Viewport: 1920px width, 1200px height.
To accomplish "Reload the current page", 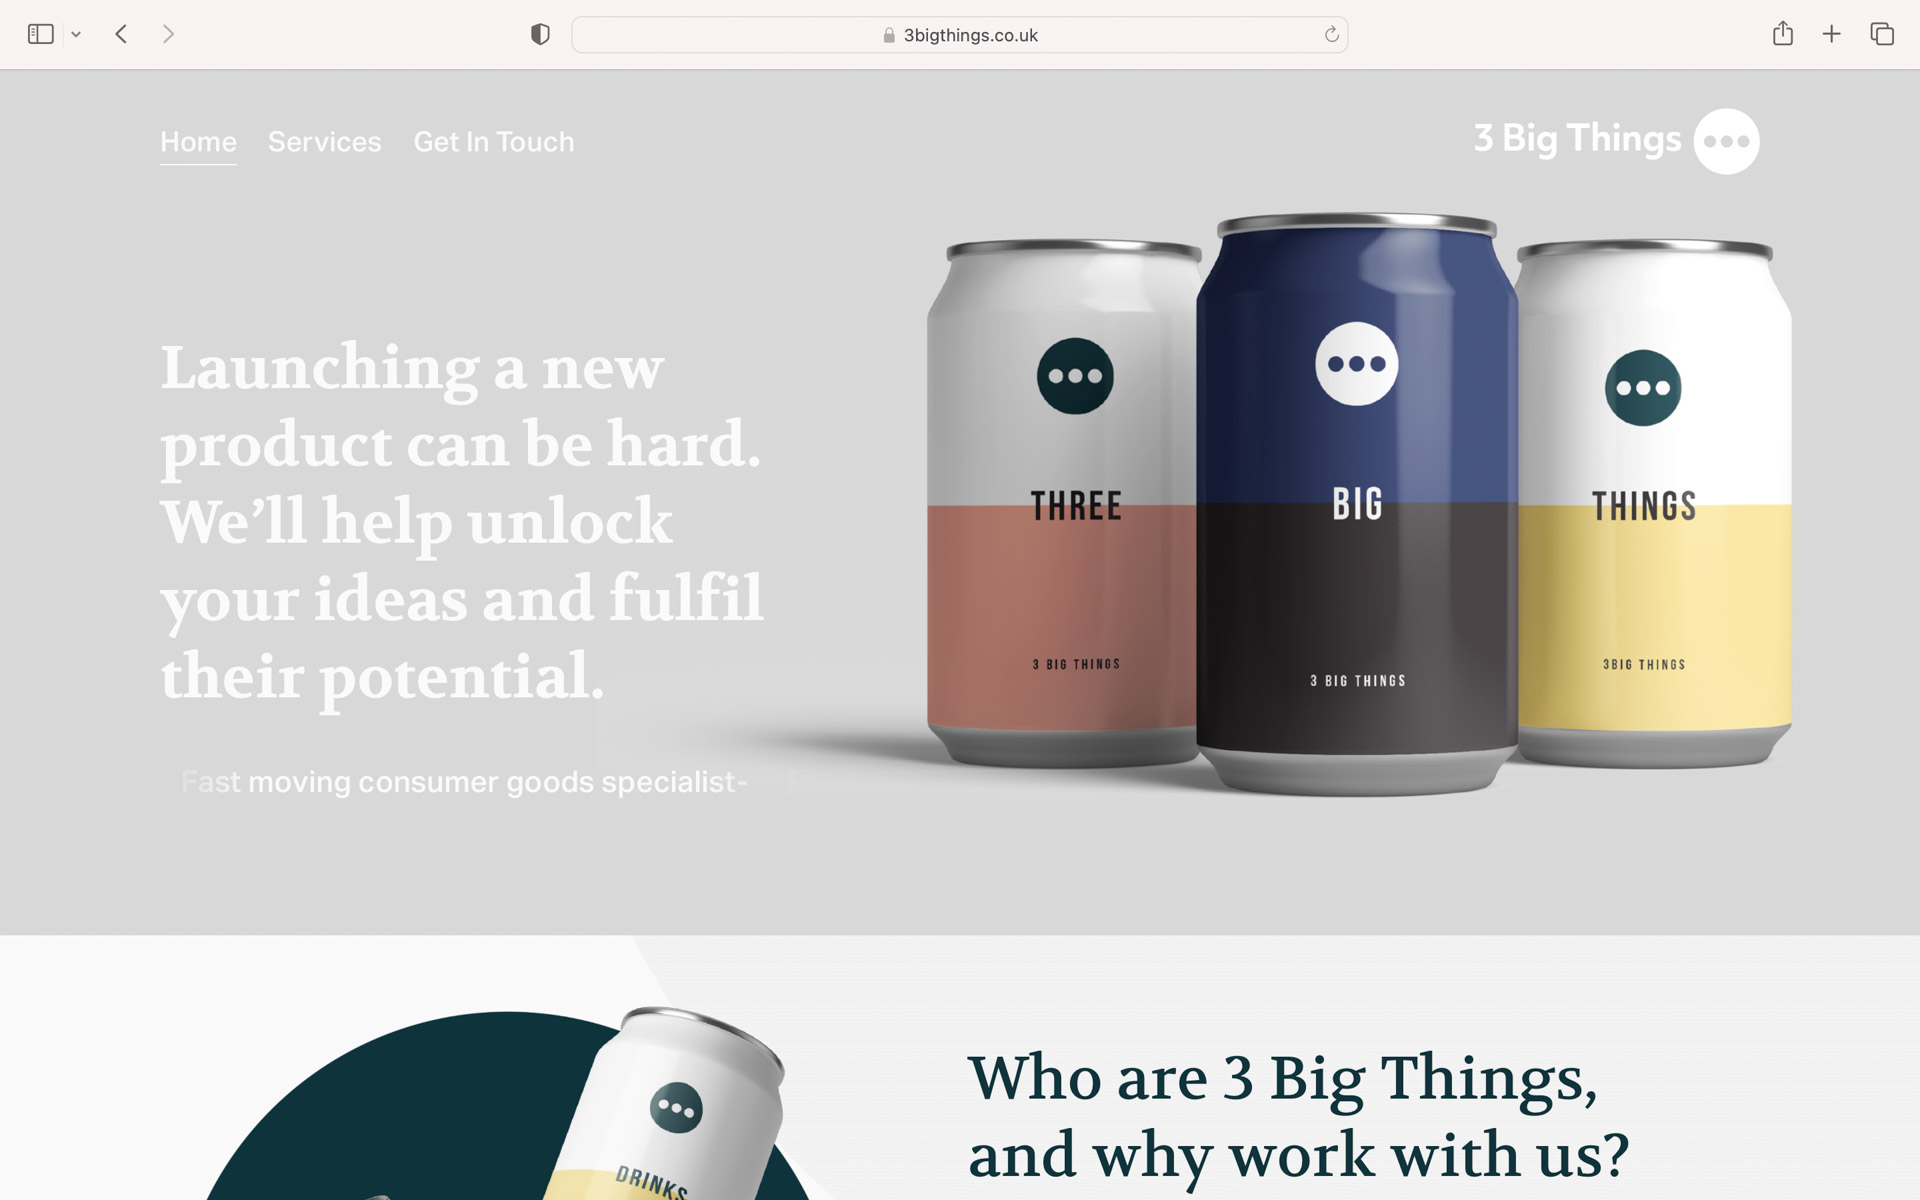I will (1331, 35).
